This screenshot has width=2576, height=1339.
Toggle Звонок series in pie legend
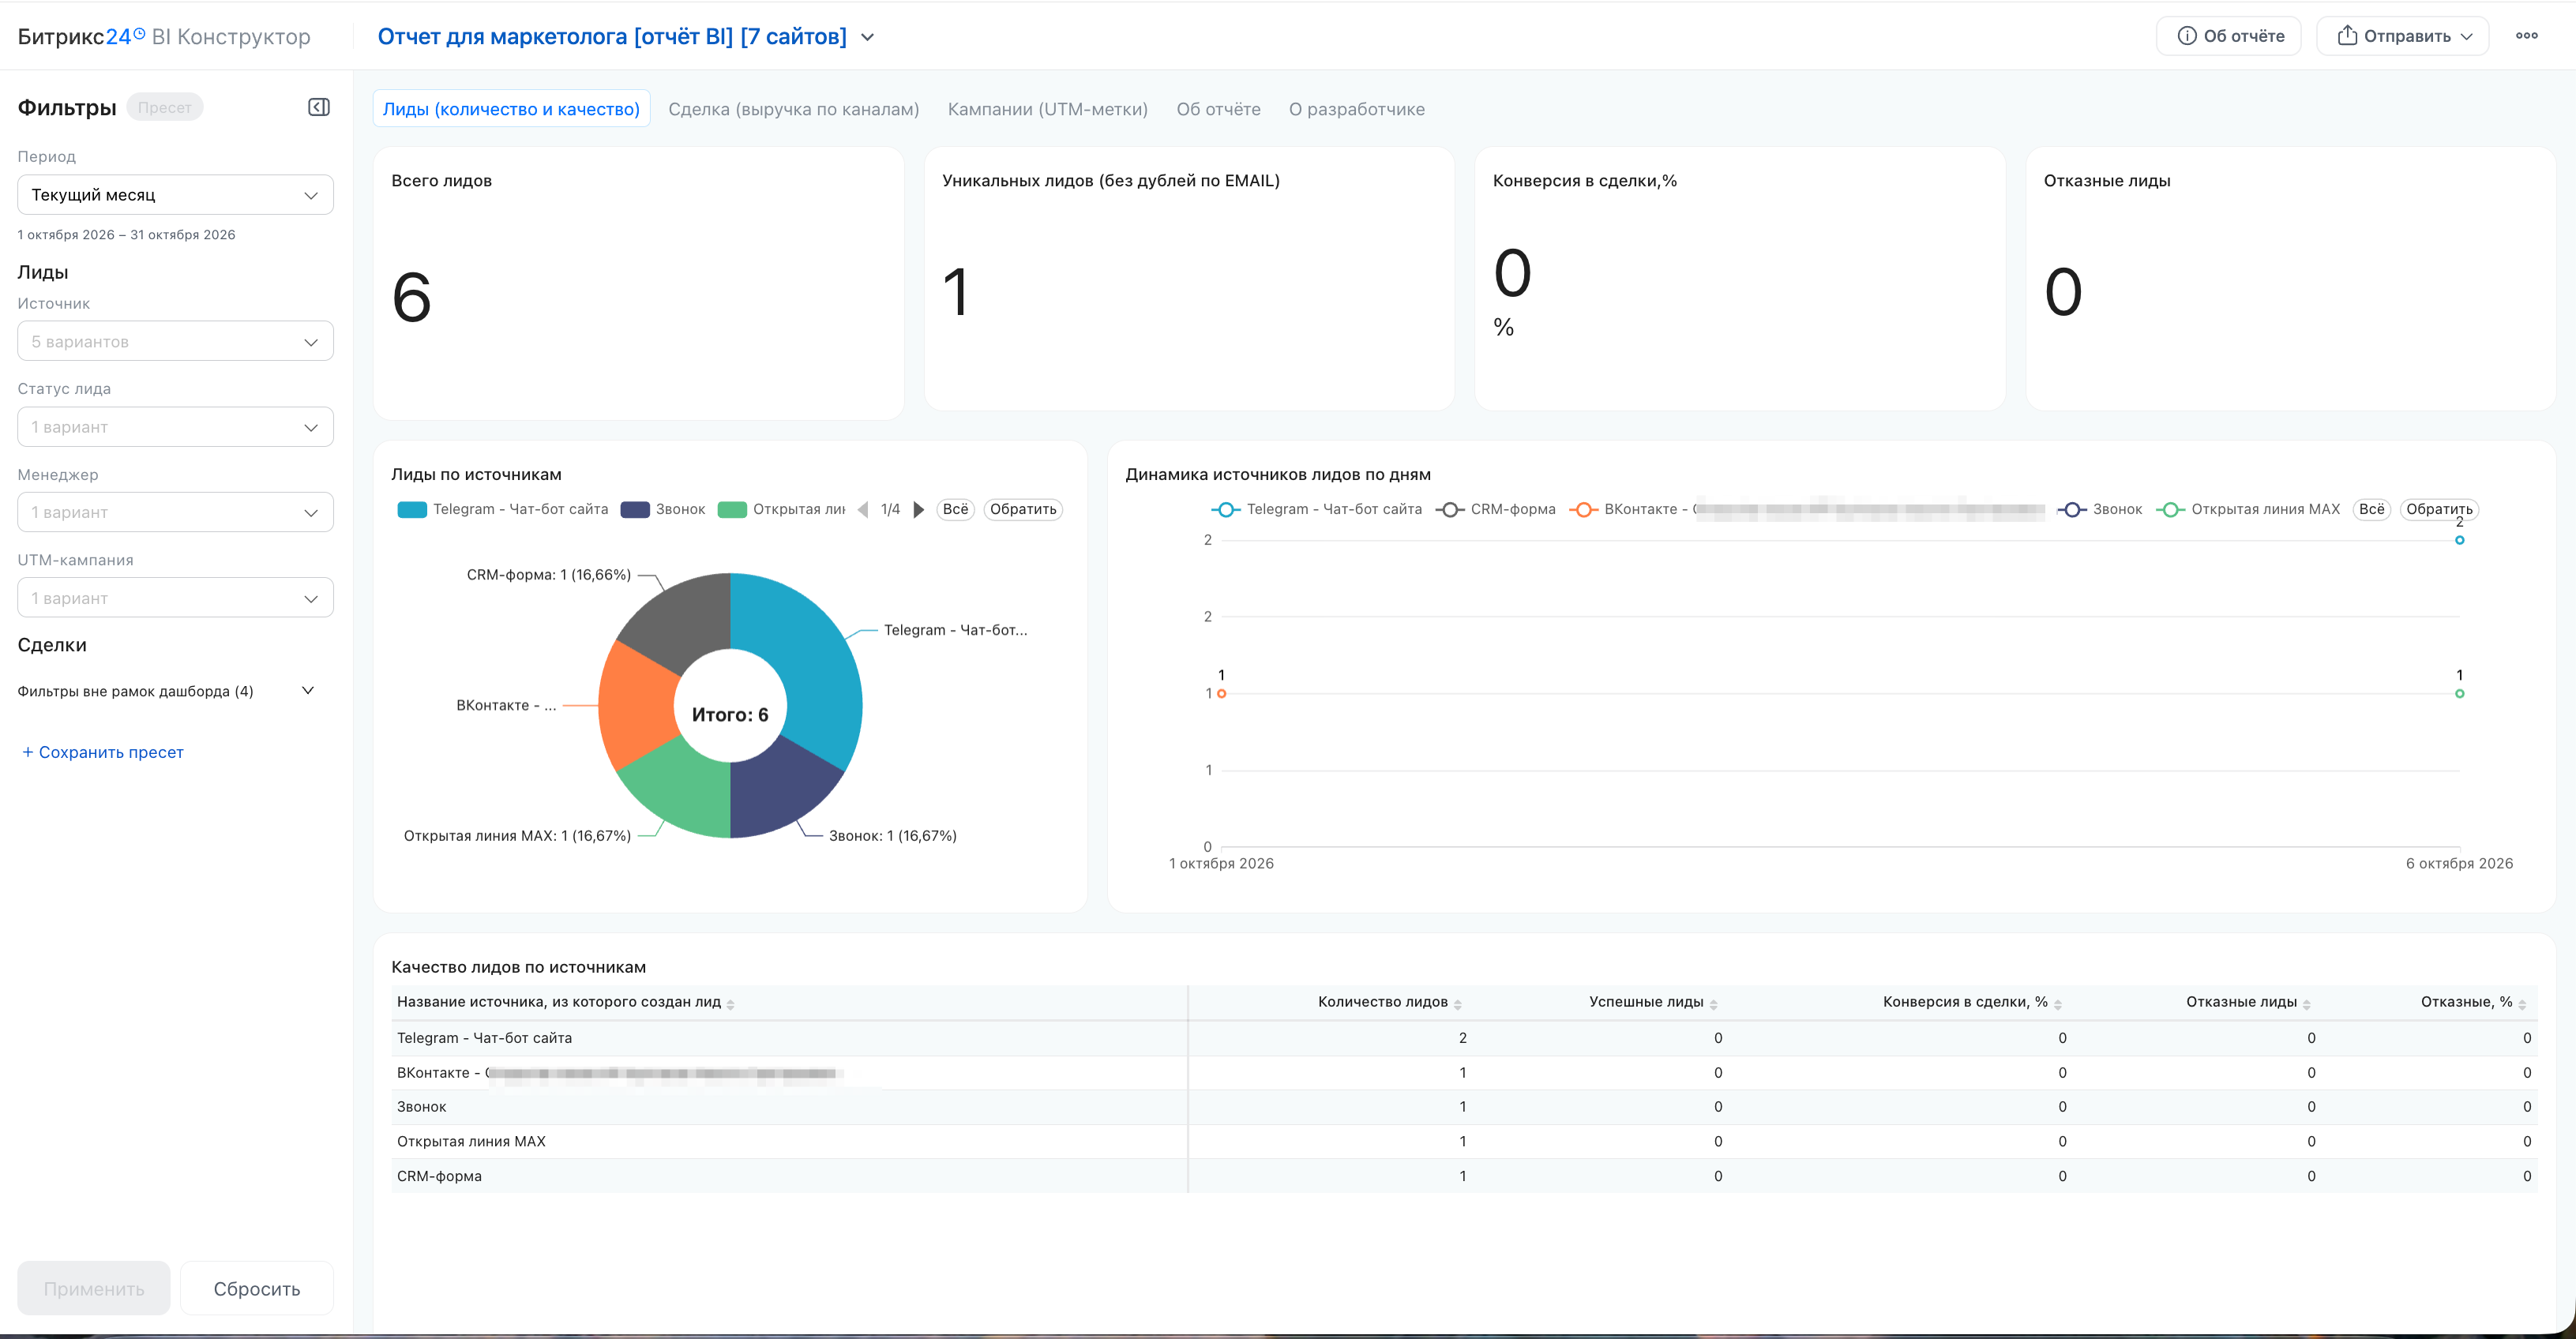coord(663,509)
